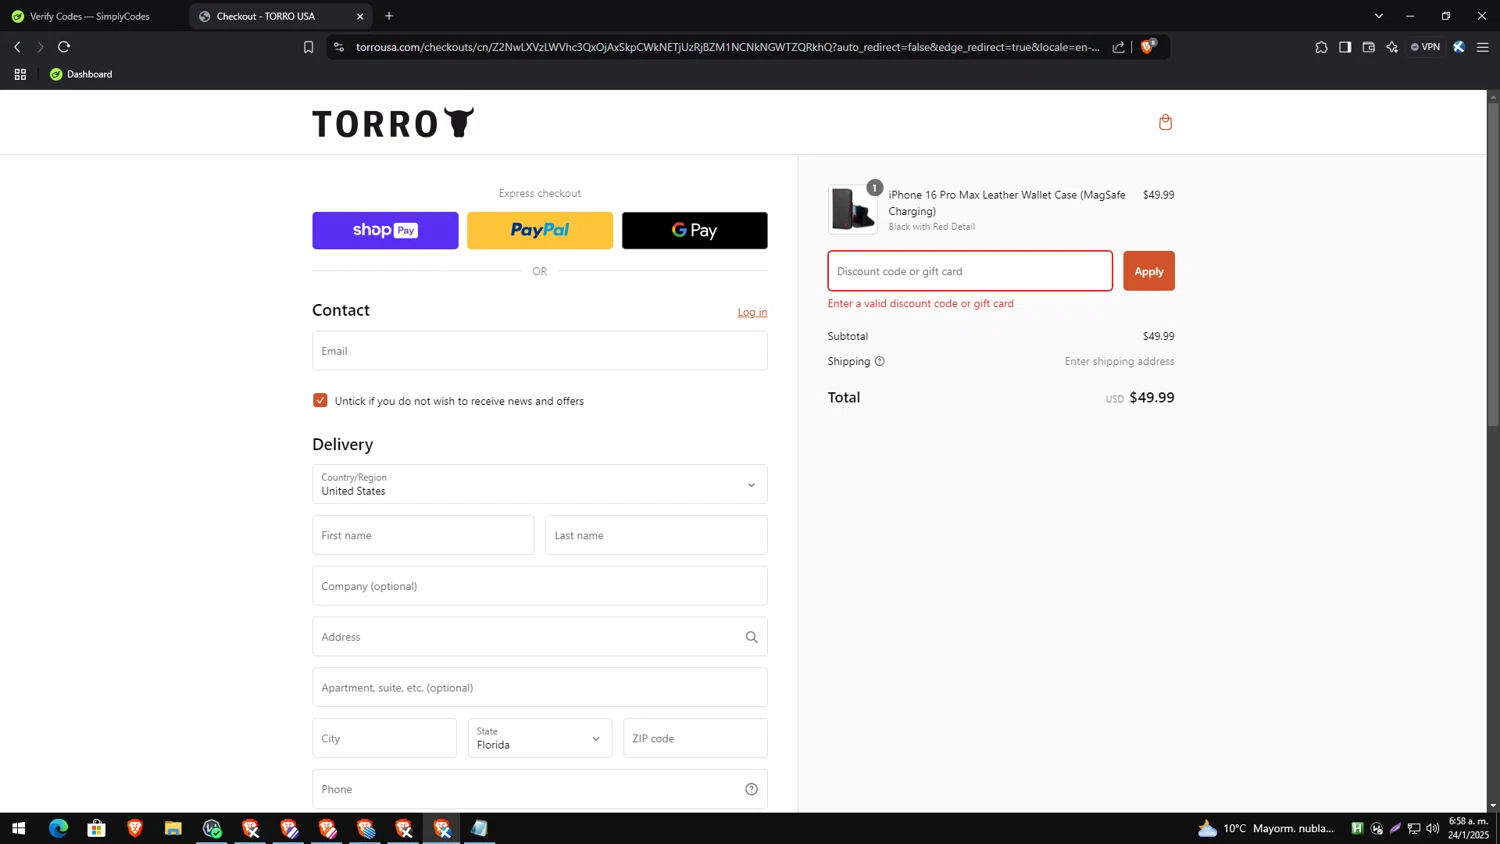Reload the checkout page

click(64, 47)
